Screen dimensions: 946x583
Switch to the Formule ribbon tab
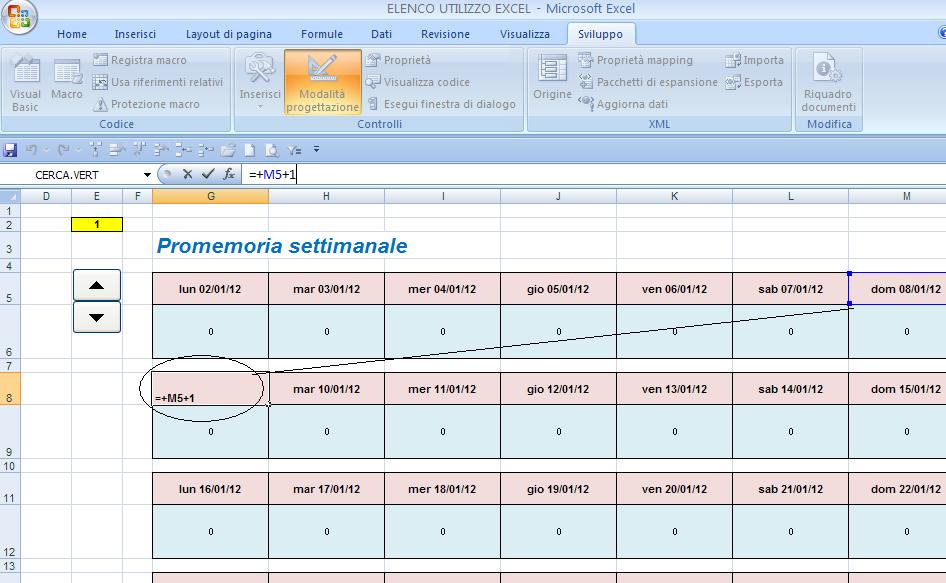click(x=321, y=33)
